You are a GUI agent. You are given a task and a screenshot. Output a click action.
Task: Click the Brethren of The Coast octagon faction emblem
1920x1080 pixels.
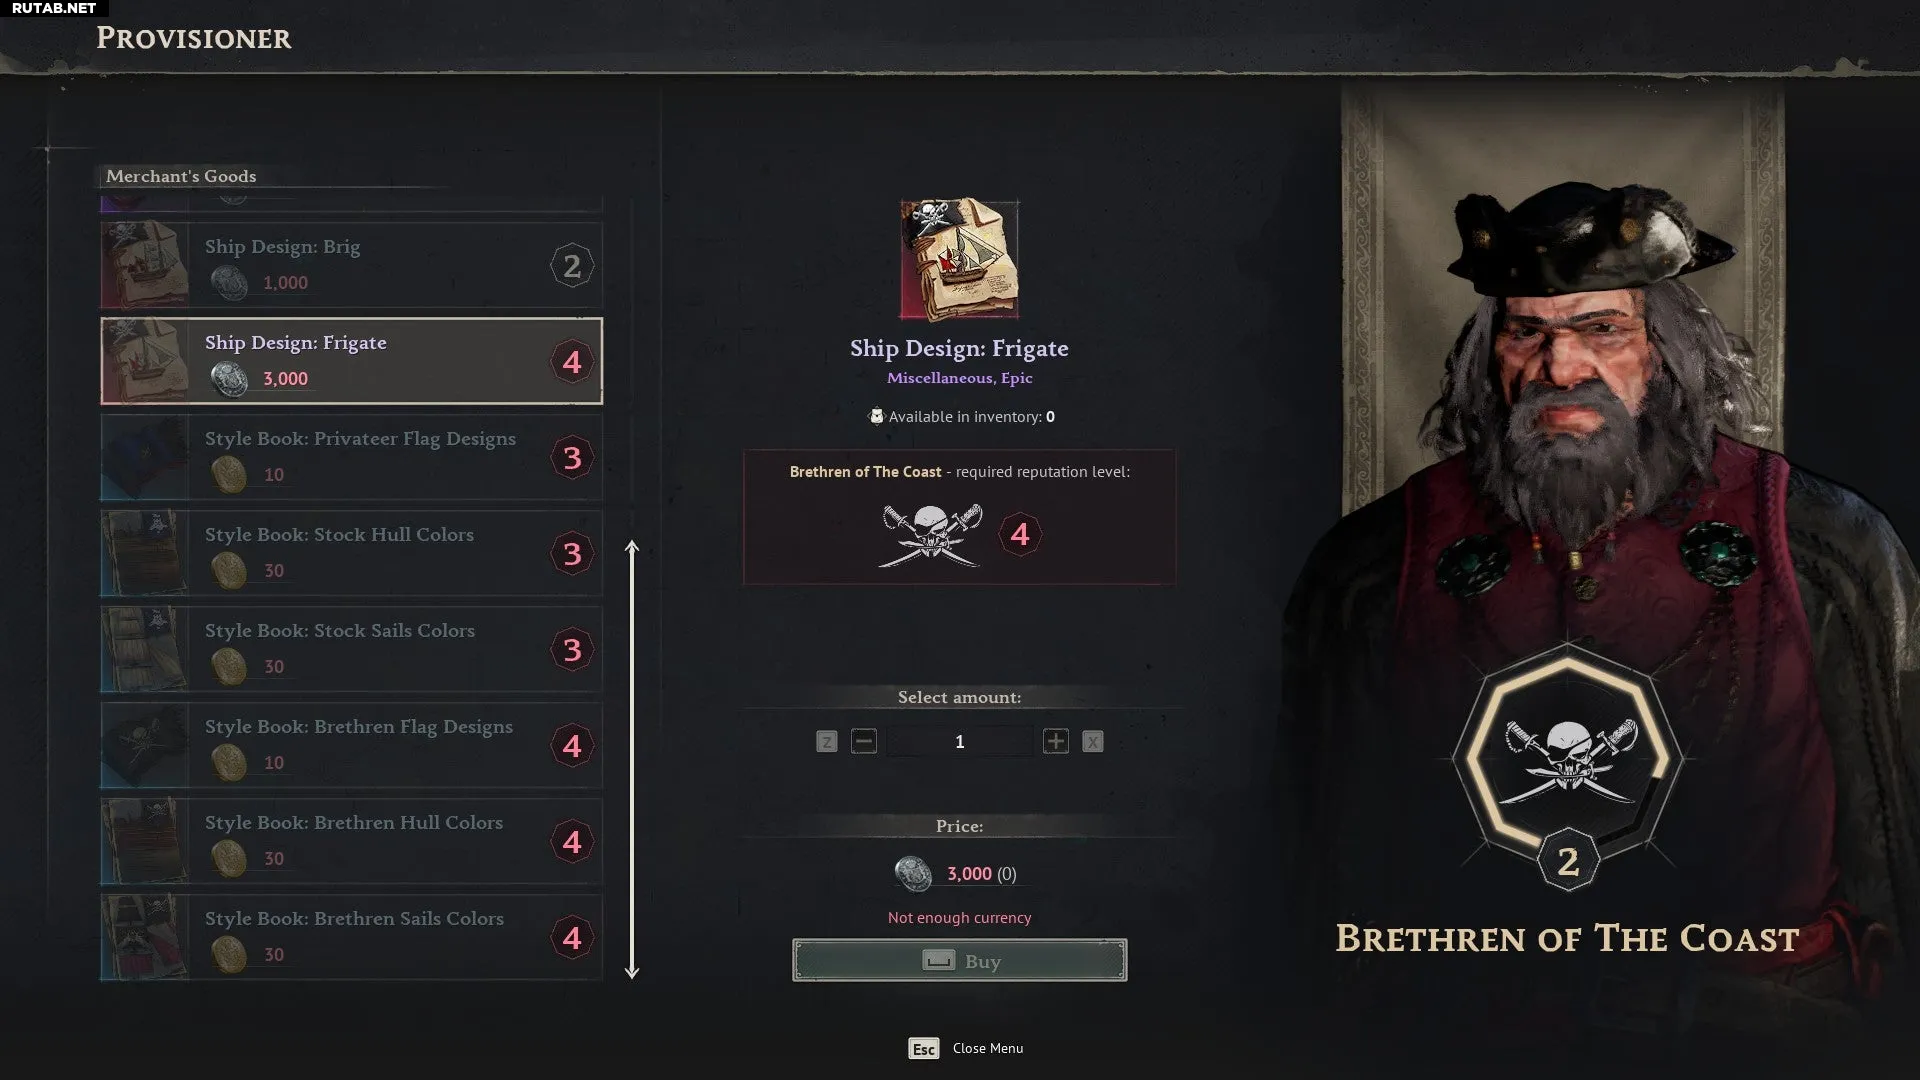(x=1568, y=758)
